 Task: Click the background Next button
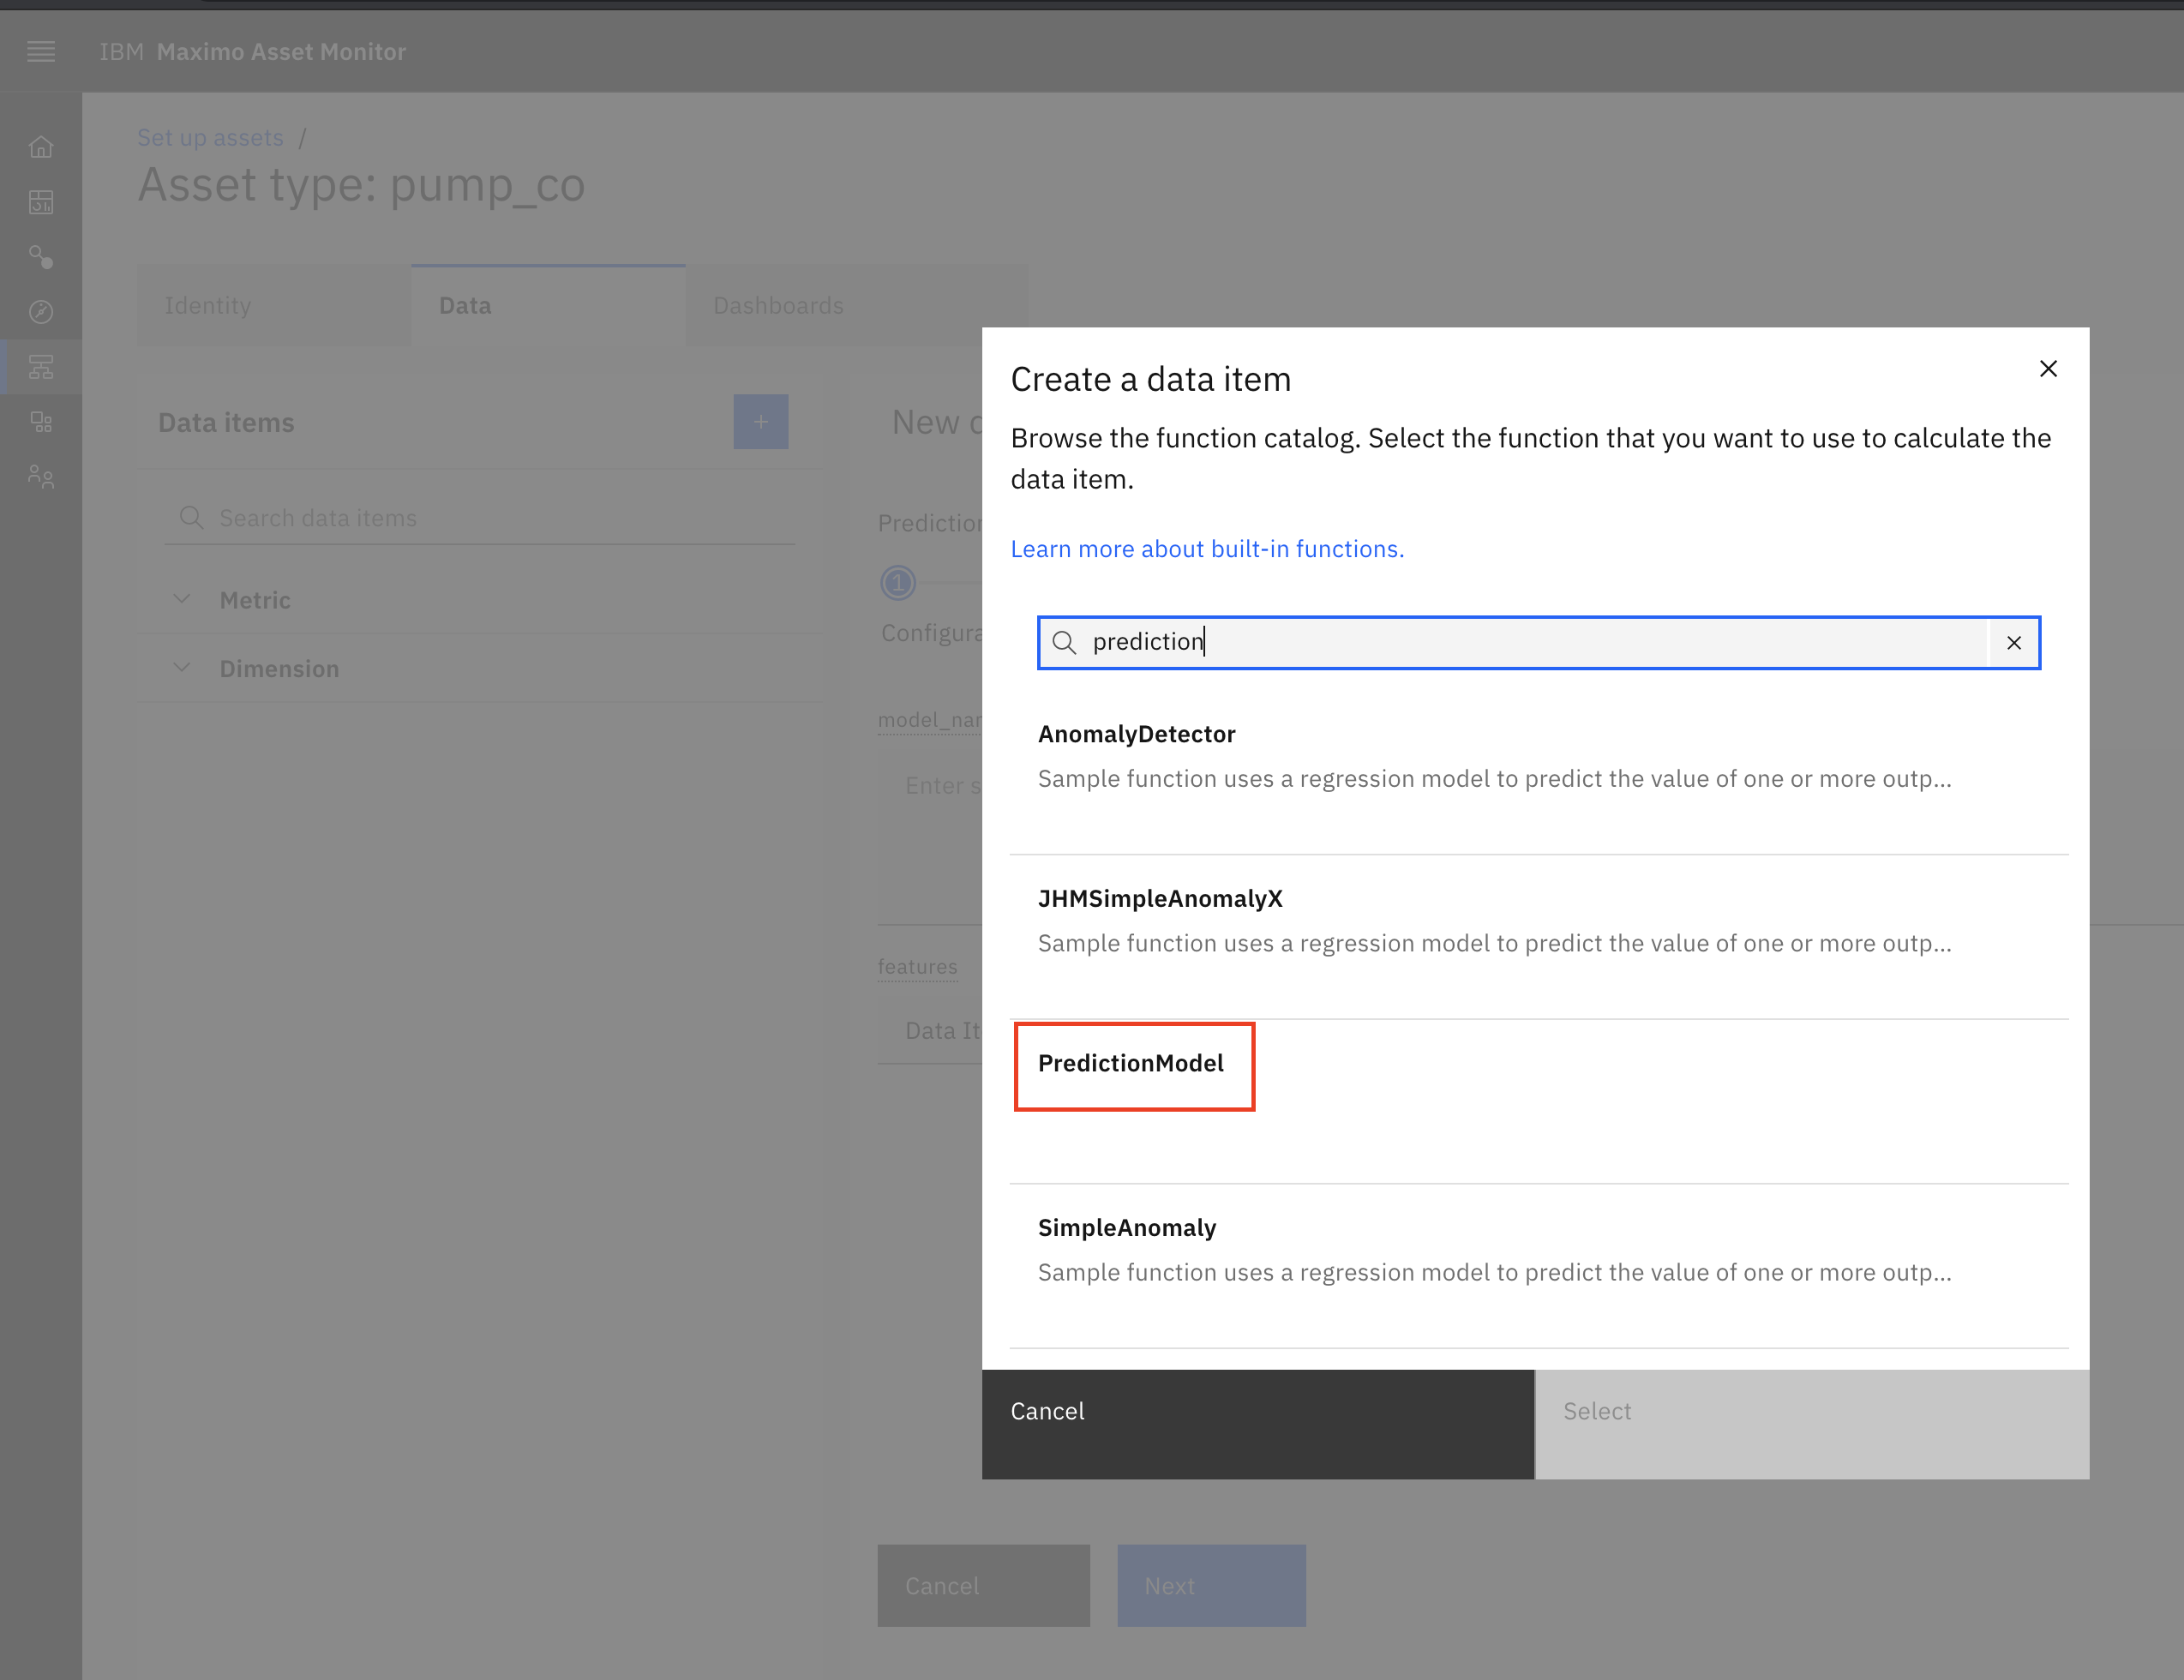[x=1212, y=1586]
